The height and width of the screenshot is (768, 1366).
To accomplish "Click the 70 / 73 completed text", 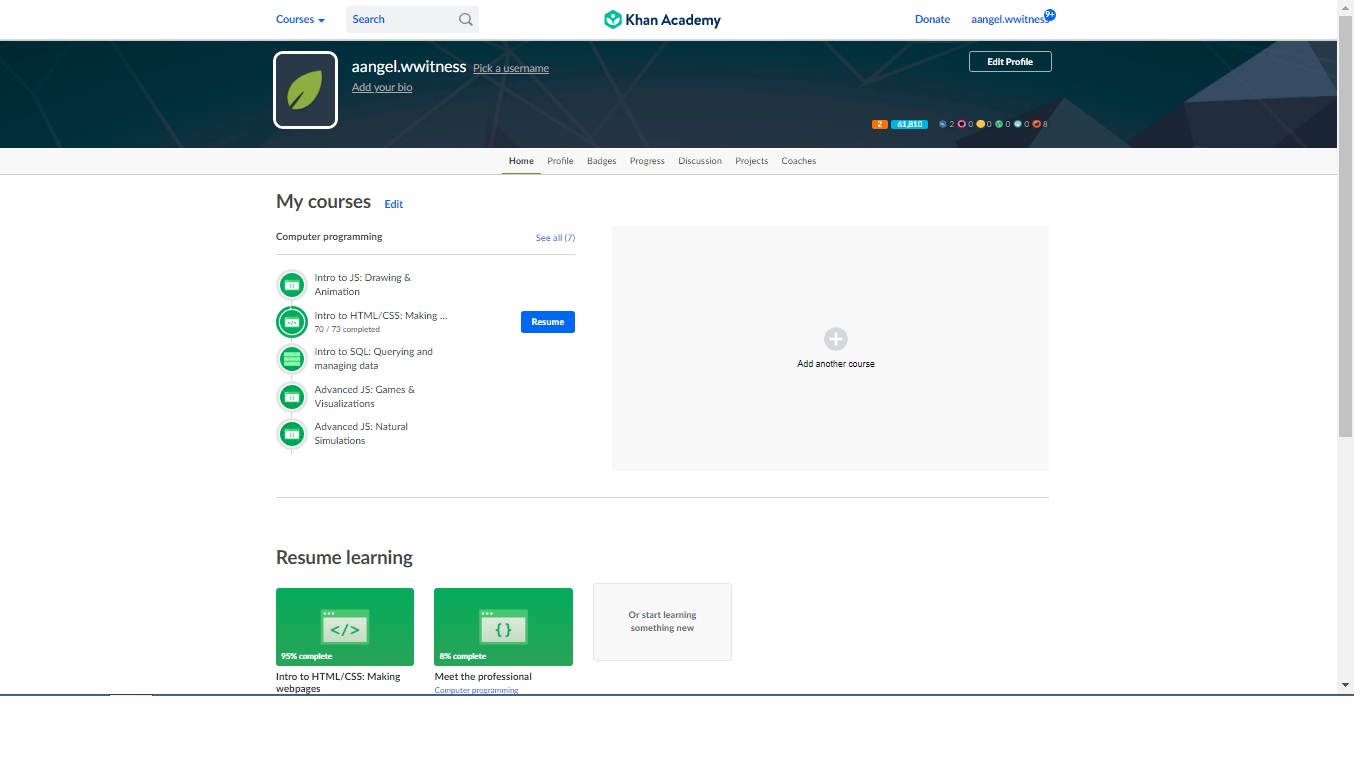I will point(347,329).
